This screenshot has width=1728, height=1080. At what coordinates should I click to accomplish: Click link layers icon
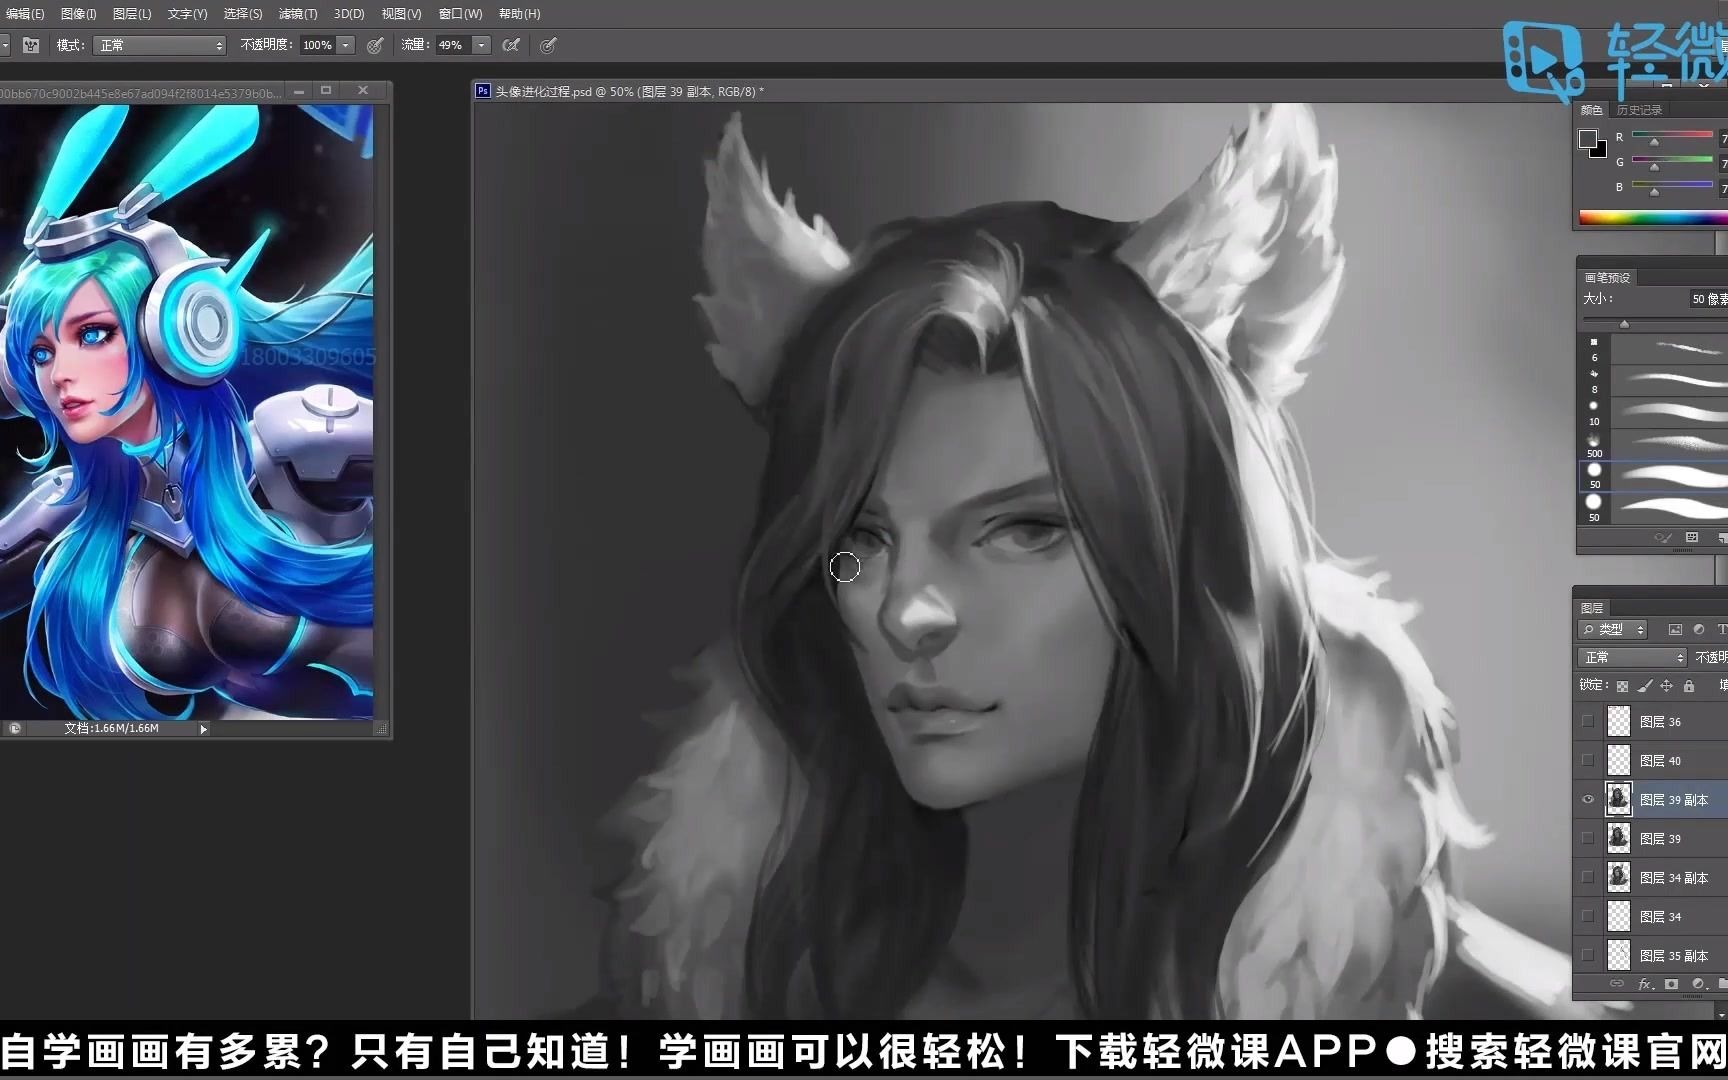[1617, 984]
